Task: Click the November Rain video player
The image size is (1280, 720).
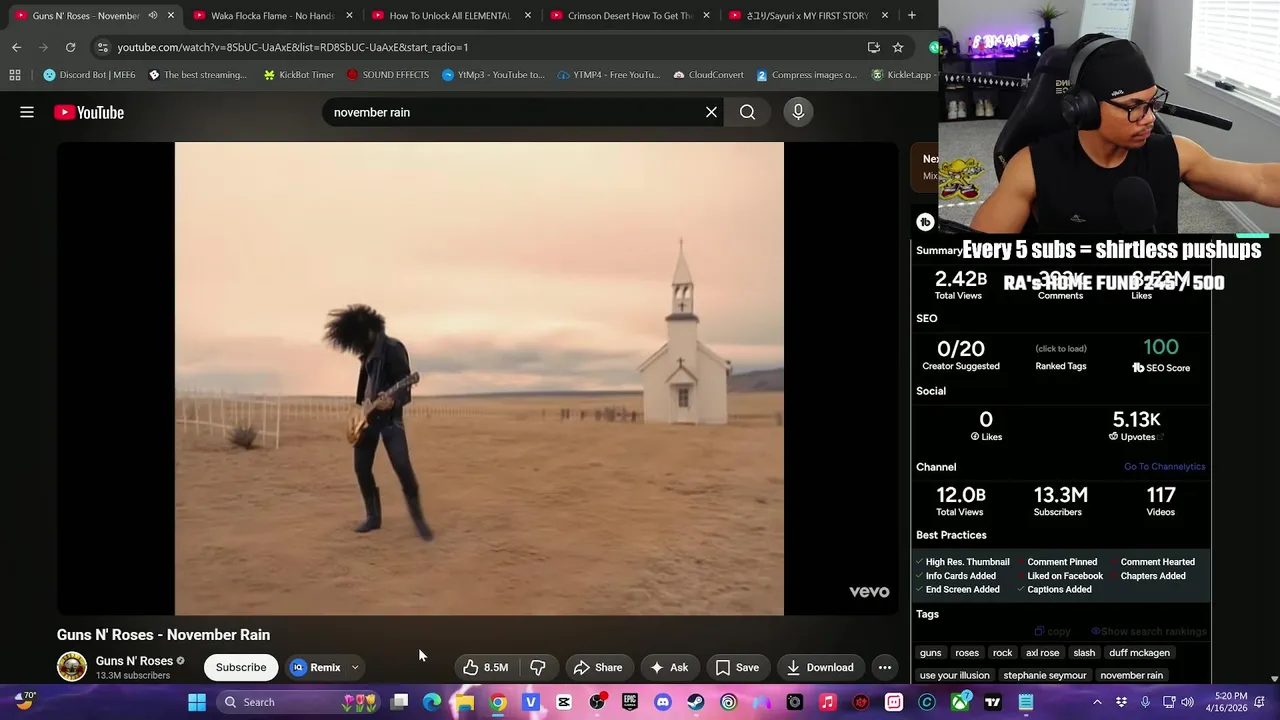Action: pyautogui.click(x=479, y=378)
